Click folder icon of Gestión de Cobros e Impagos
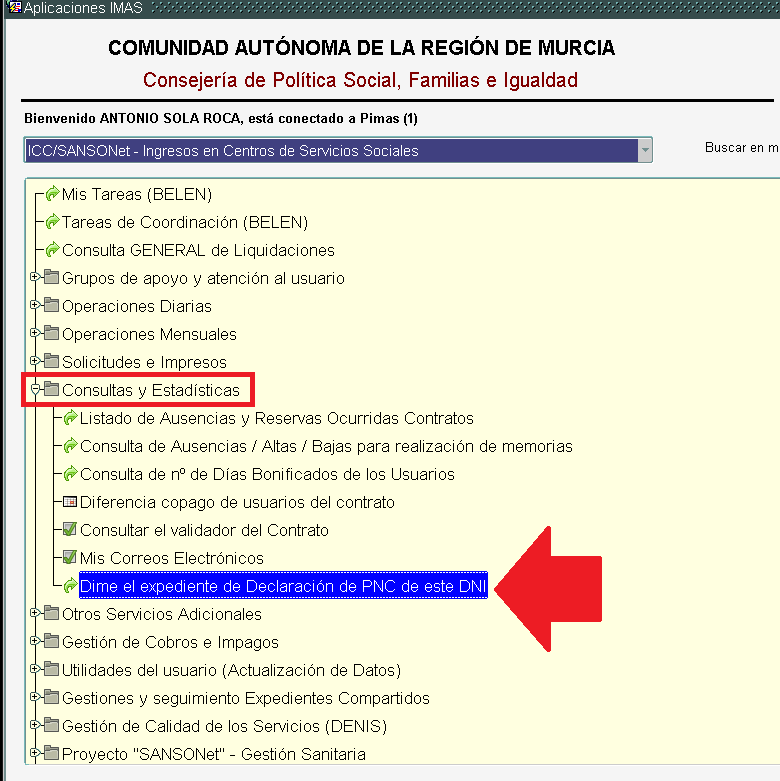Viewport: 780px width, 781px height. tap(52, 642)
